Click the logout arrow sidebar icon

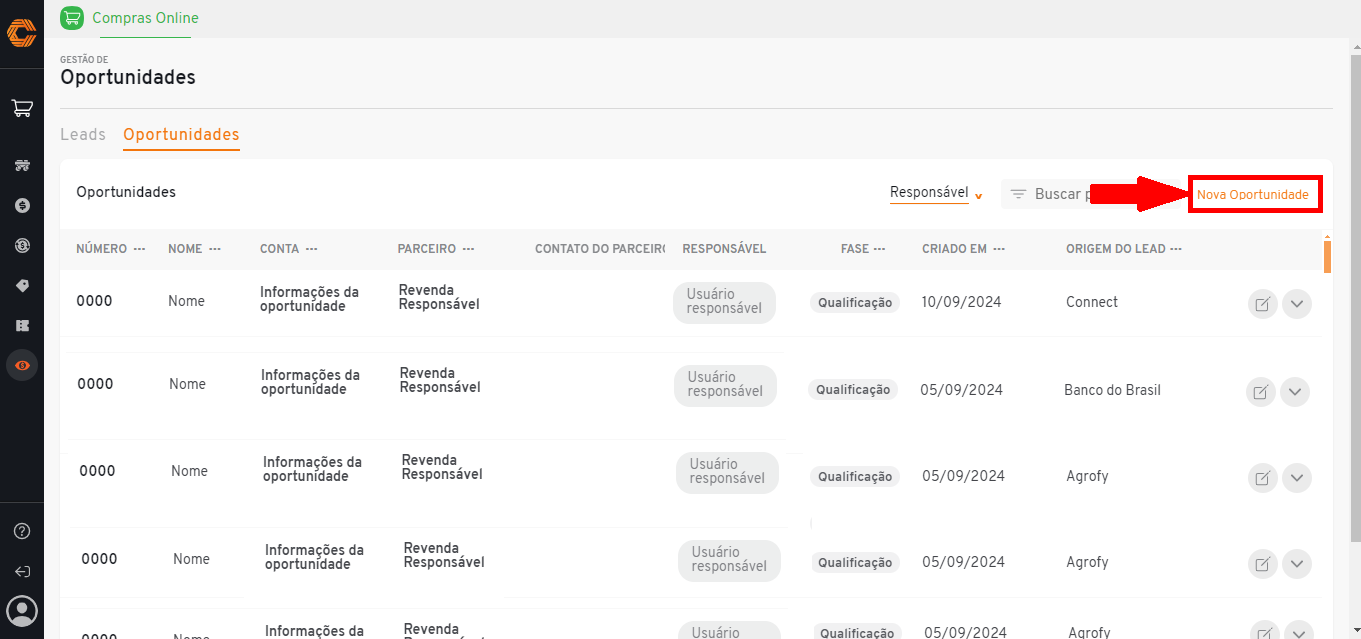[22, 571]
